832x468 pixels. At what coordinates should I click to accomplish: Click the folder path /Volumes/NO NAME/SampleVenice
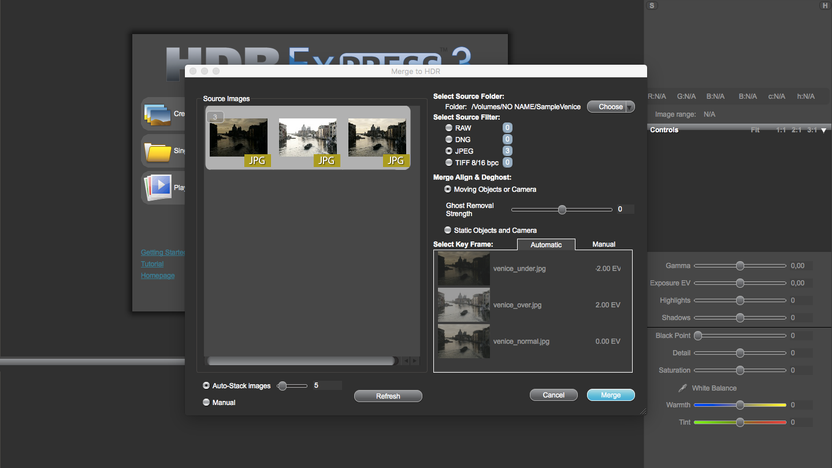(x=526, y=107)
